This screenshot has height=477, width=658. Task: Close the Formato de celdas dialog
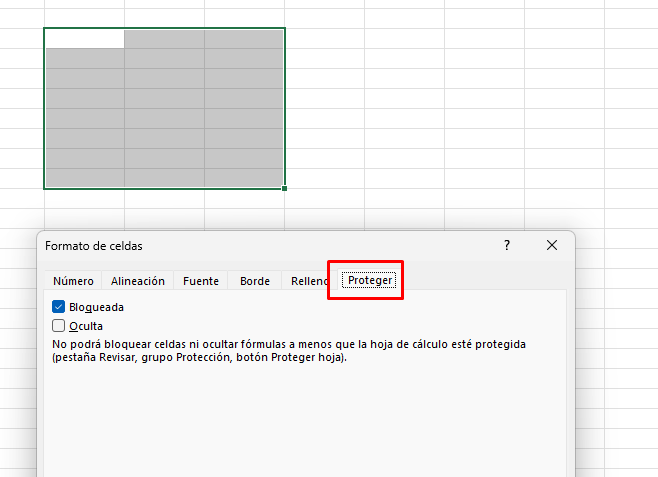click(552, 245)
